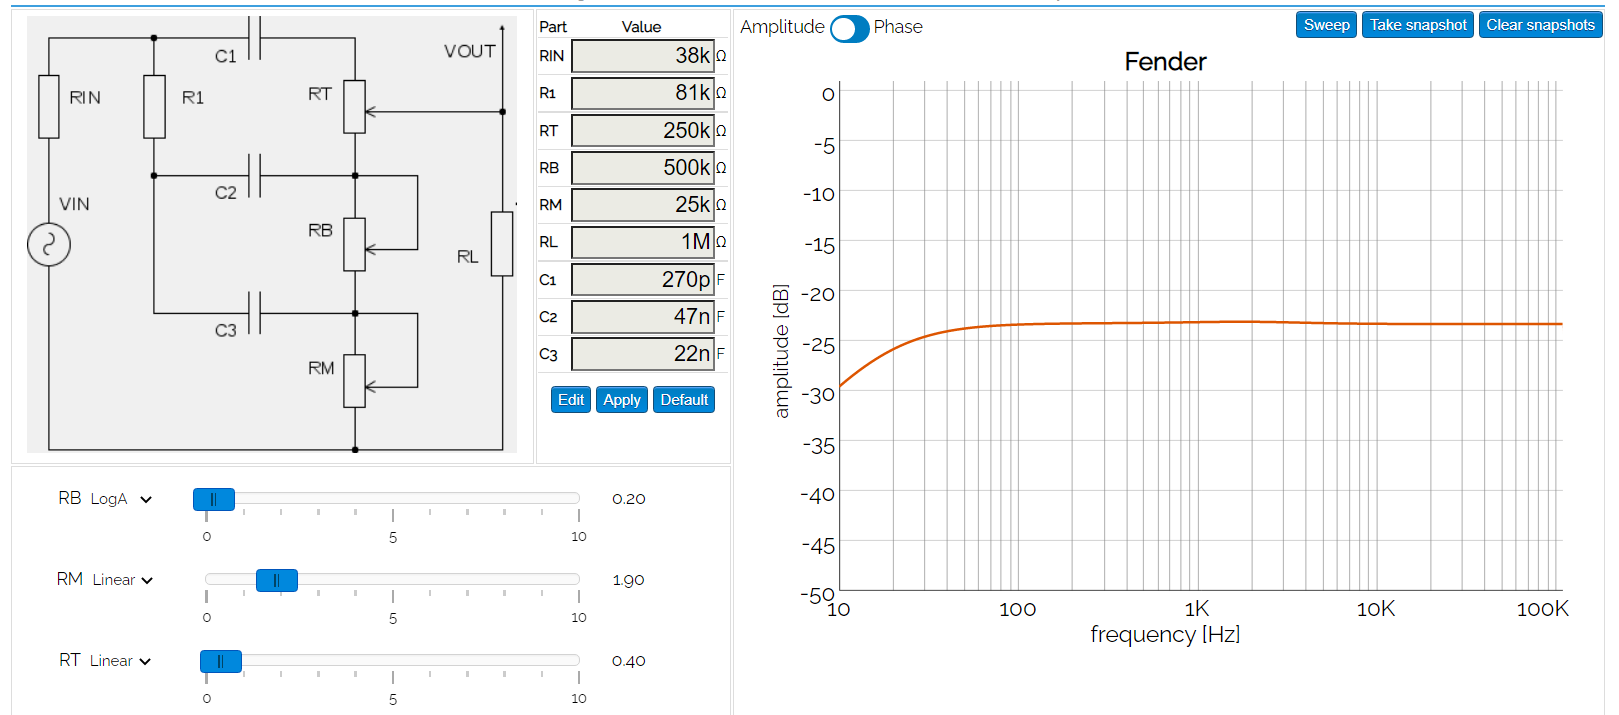Click the orange response curve on chart
Screen dimensions: 1619x715
pyautogui.click(x=1200, y=322)
